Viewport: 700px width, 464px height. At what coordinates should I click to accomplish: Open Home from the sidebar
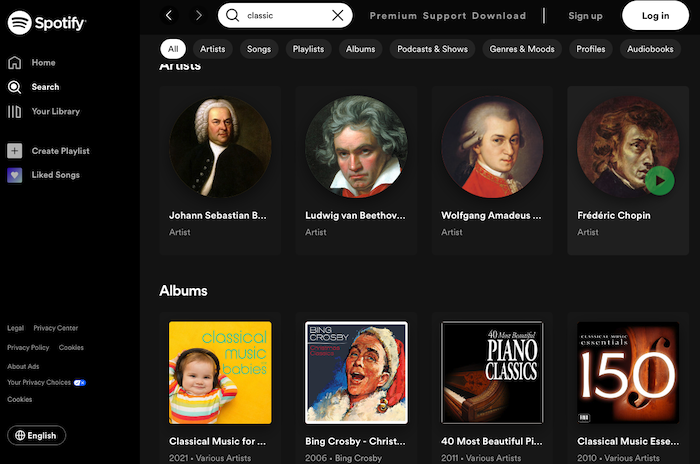[43, 63]
